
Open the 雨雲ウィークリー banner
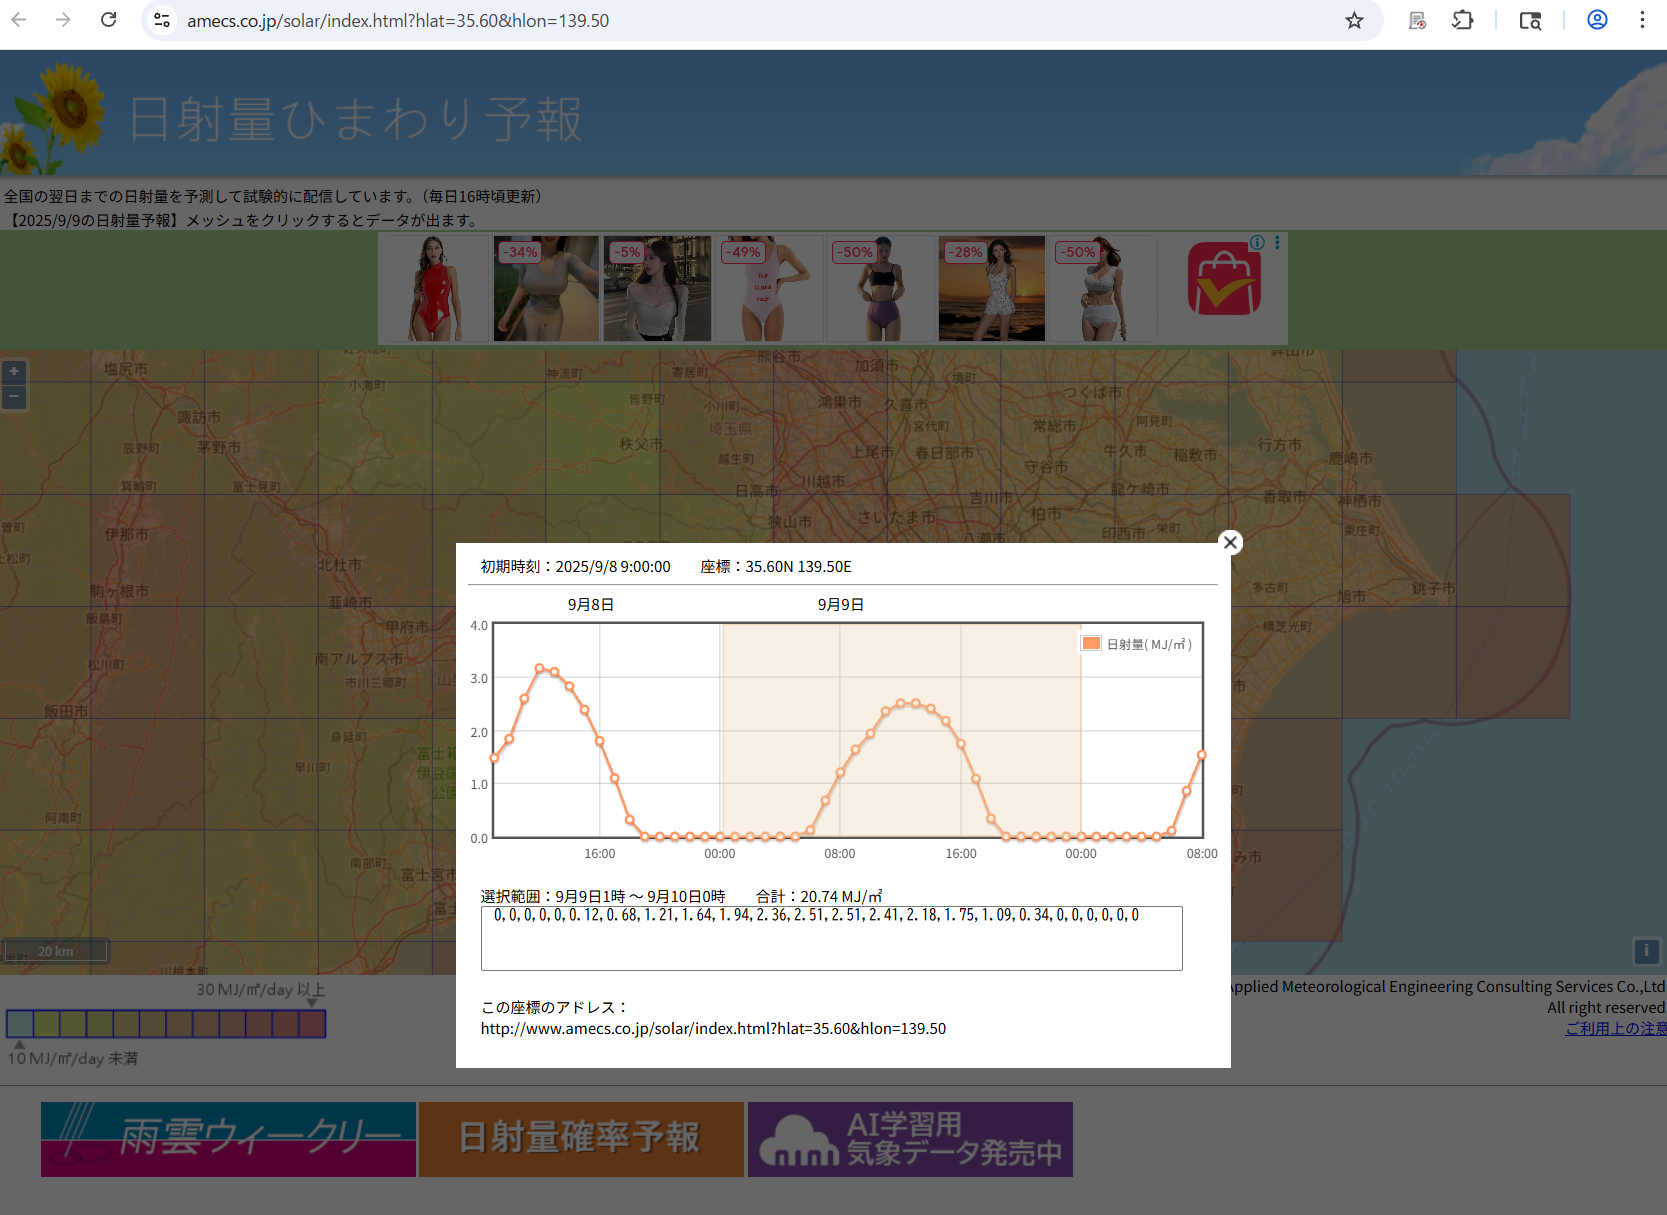pyautogui.click(x=228, y=1139)
